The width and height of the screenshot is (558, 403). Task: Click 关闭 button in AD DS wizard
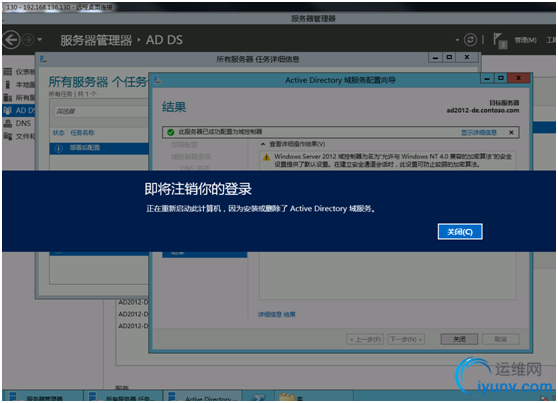pos(459,339)
